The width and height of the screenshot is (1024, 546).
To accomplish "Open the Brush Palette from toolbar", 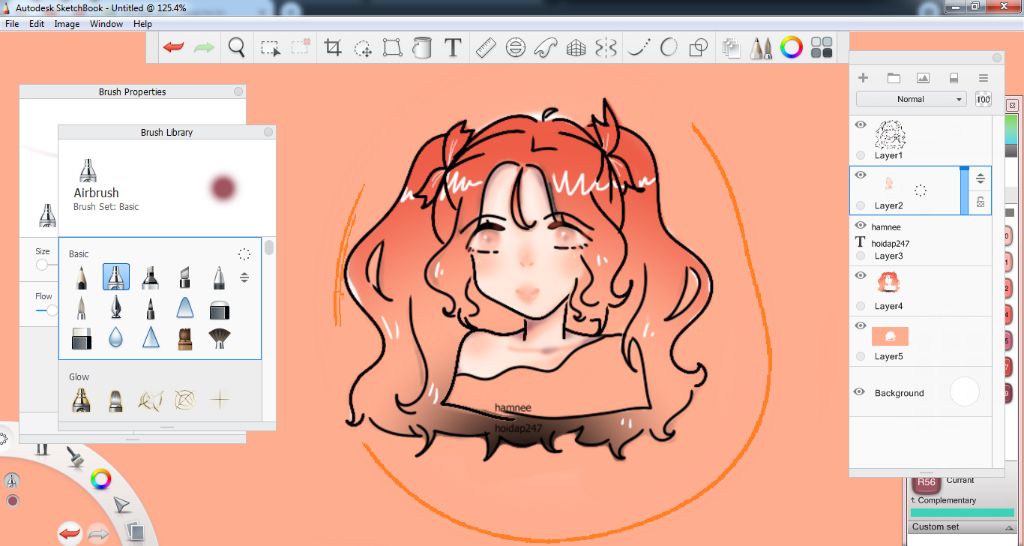I will [760, 48].
